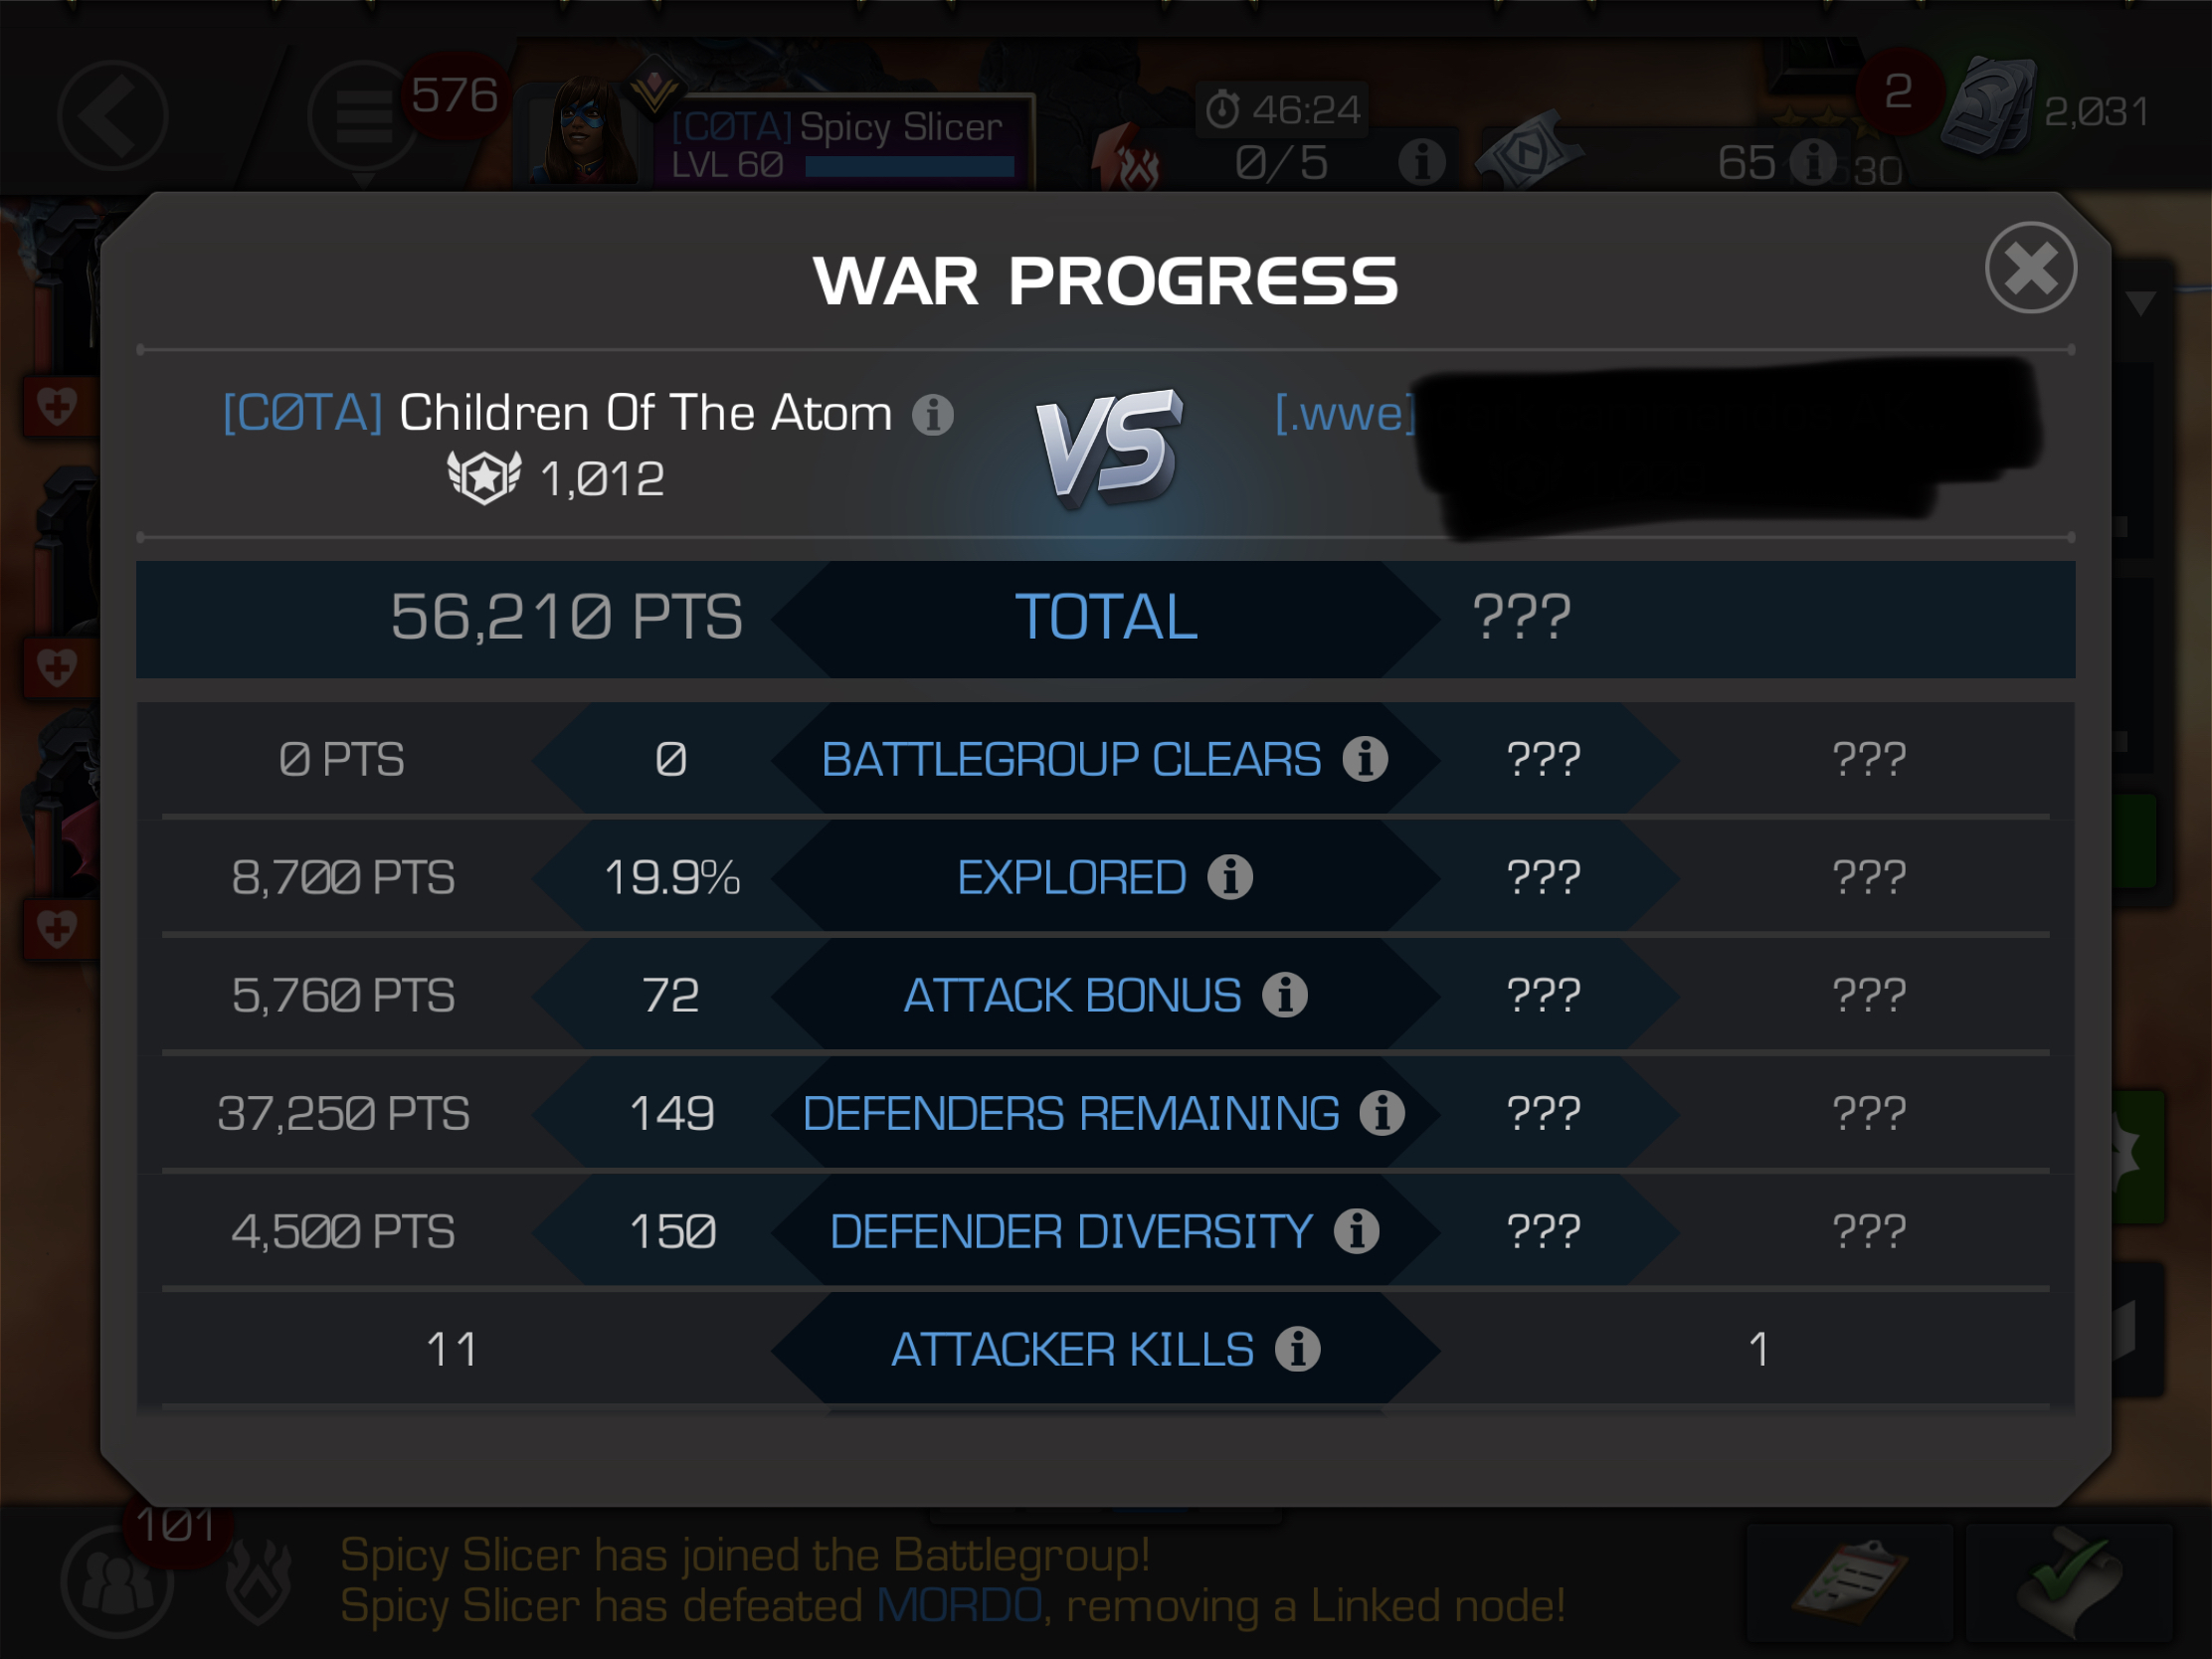Open info next to 0/5 energy counter
The height and width of the screenshot is (1659, 2212).
click(x=1421, y=162)
